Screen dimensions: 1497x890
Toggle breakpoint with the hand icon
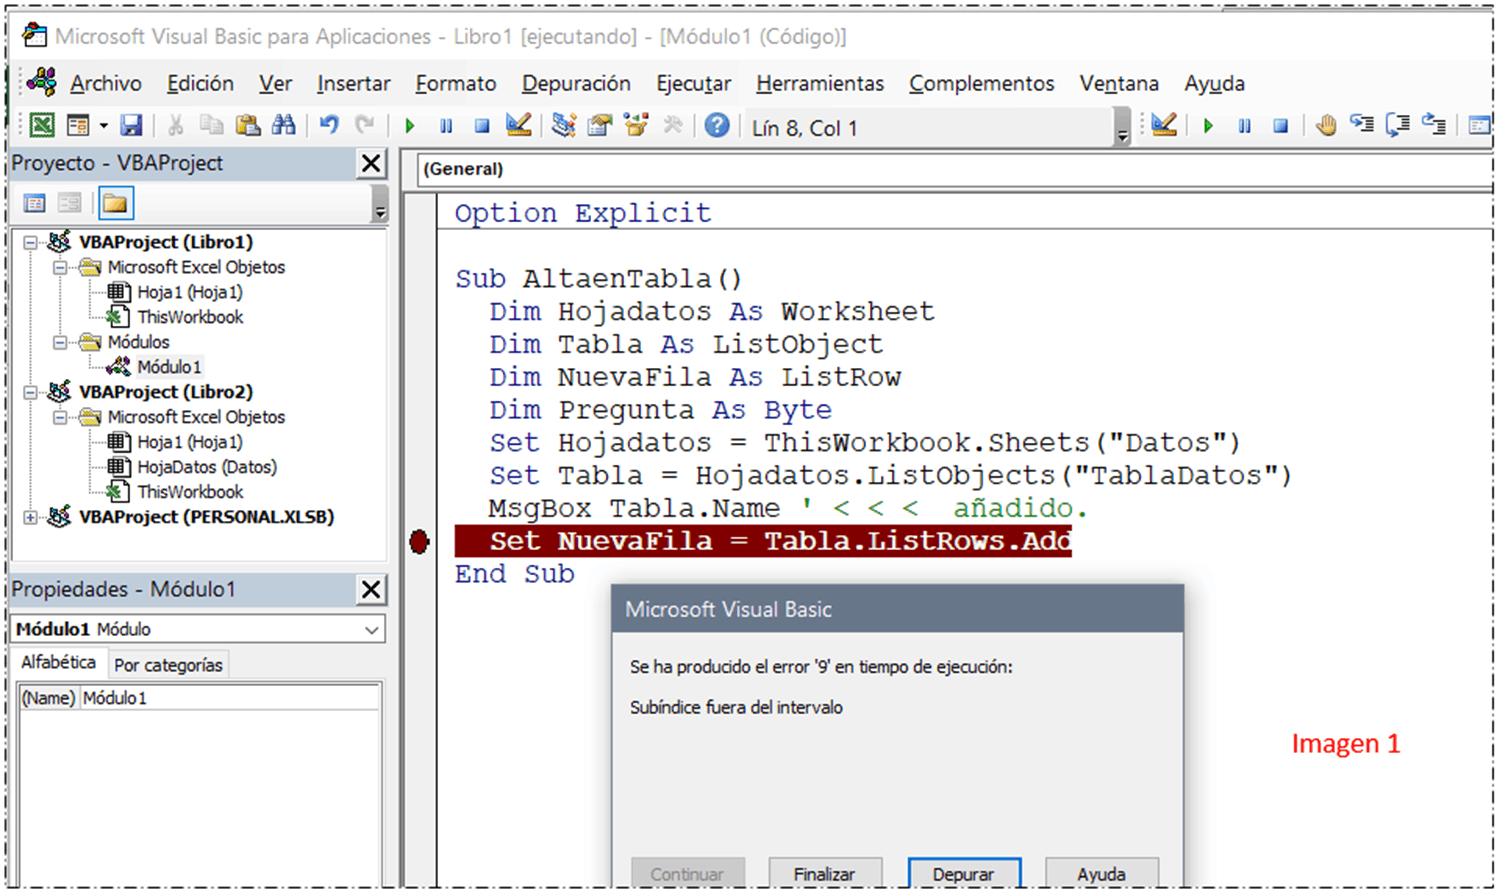[1326, 125]
